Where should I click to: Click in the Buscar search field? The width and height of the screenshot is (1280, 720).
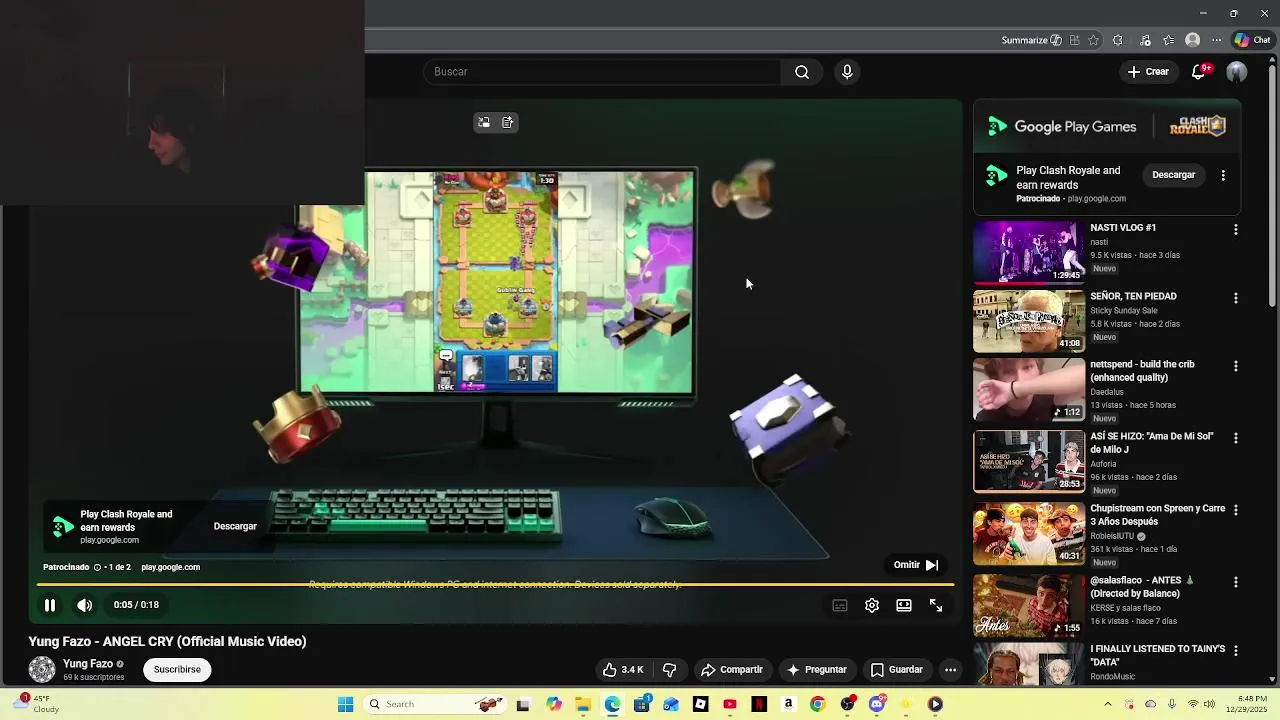(x=602, y=72)
